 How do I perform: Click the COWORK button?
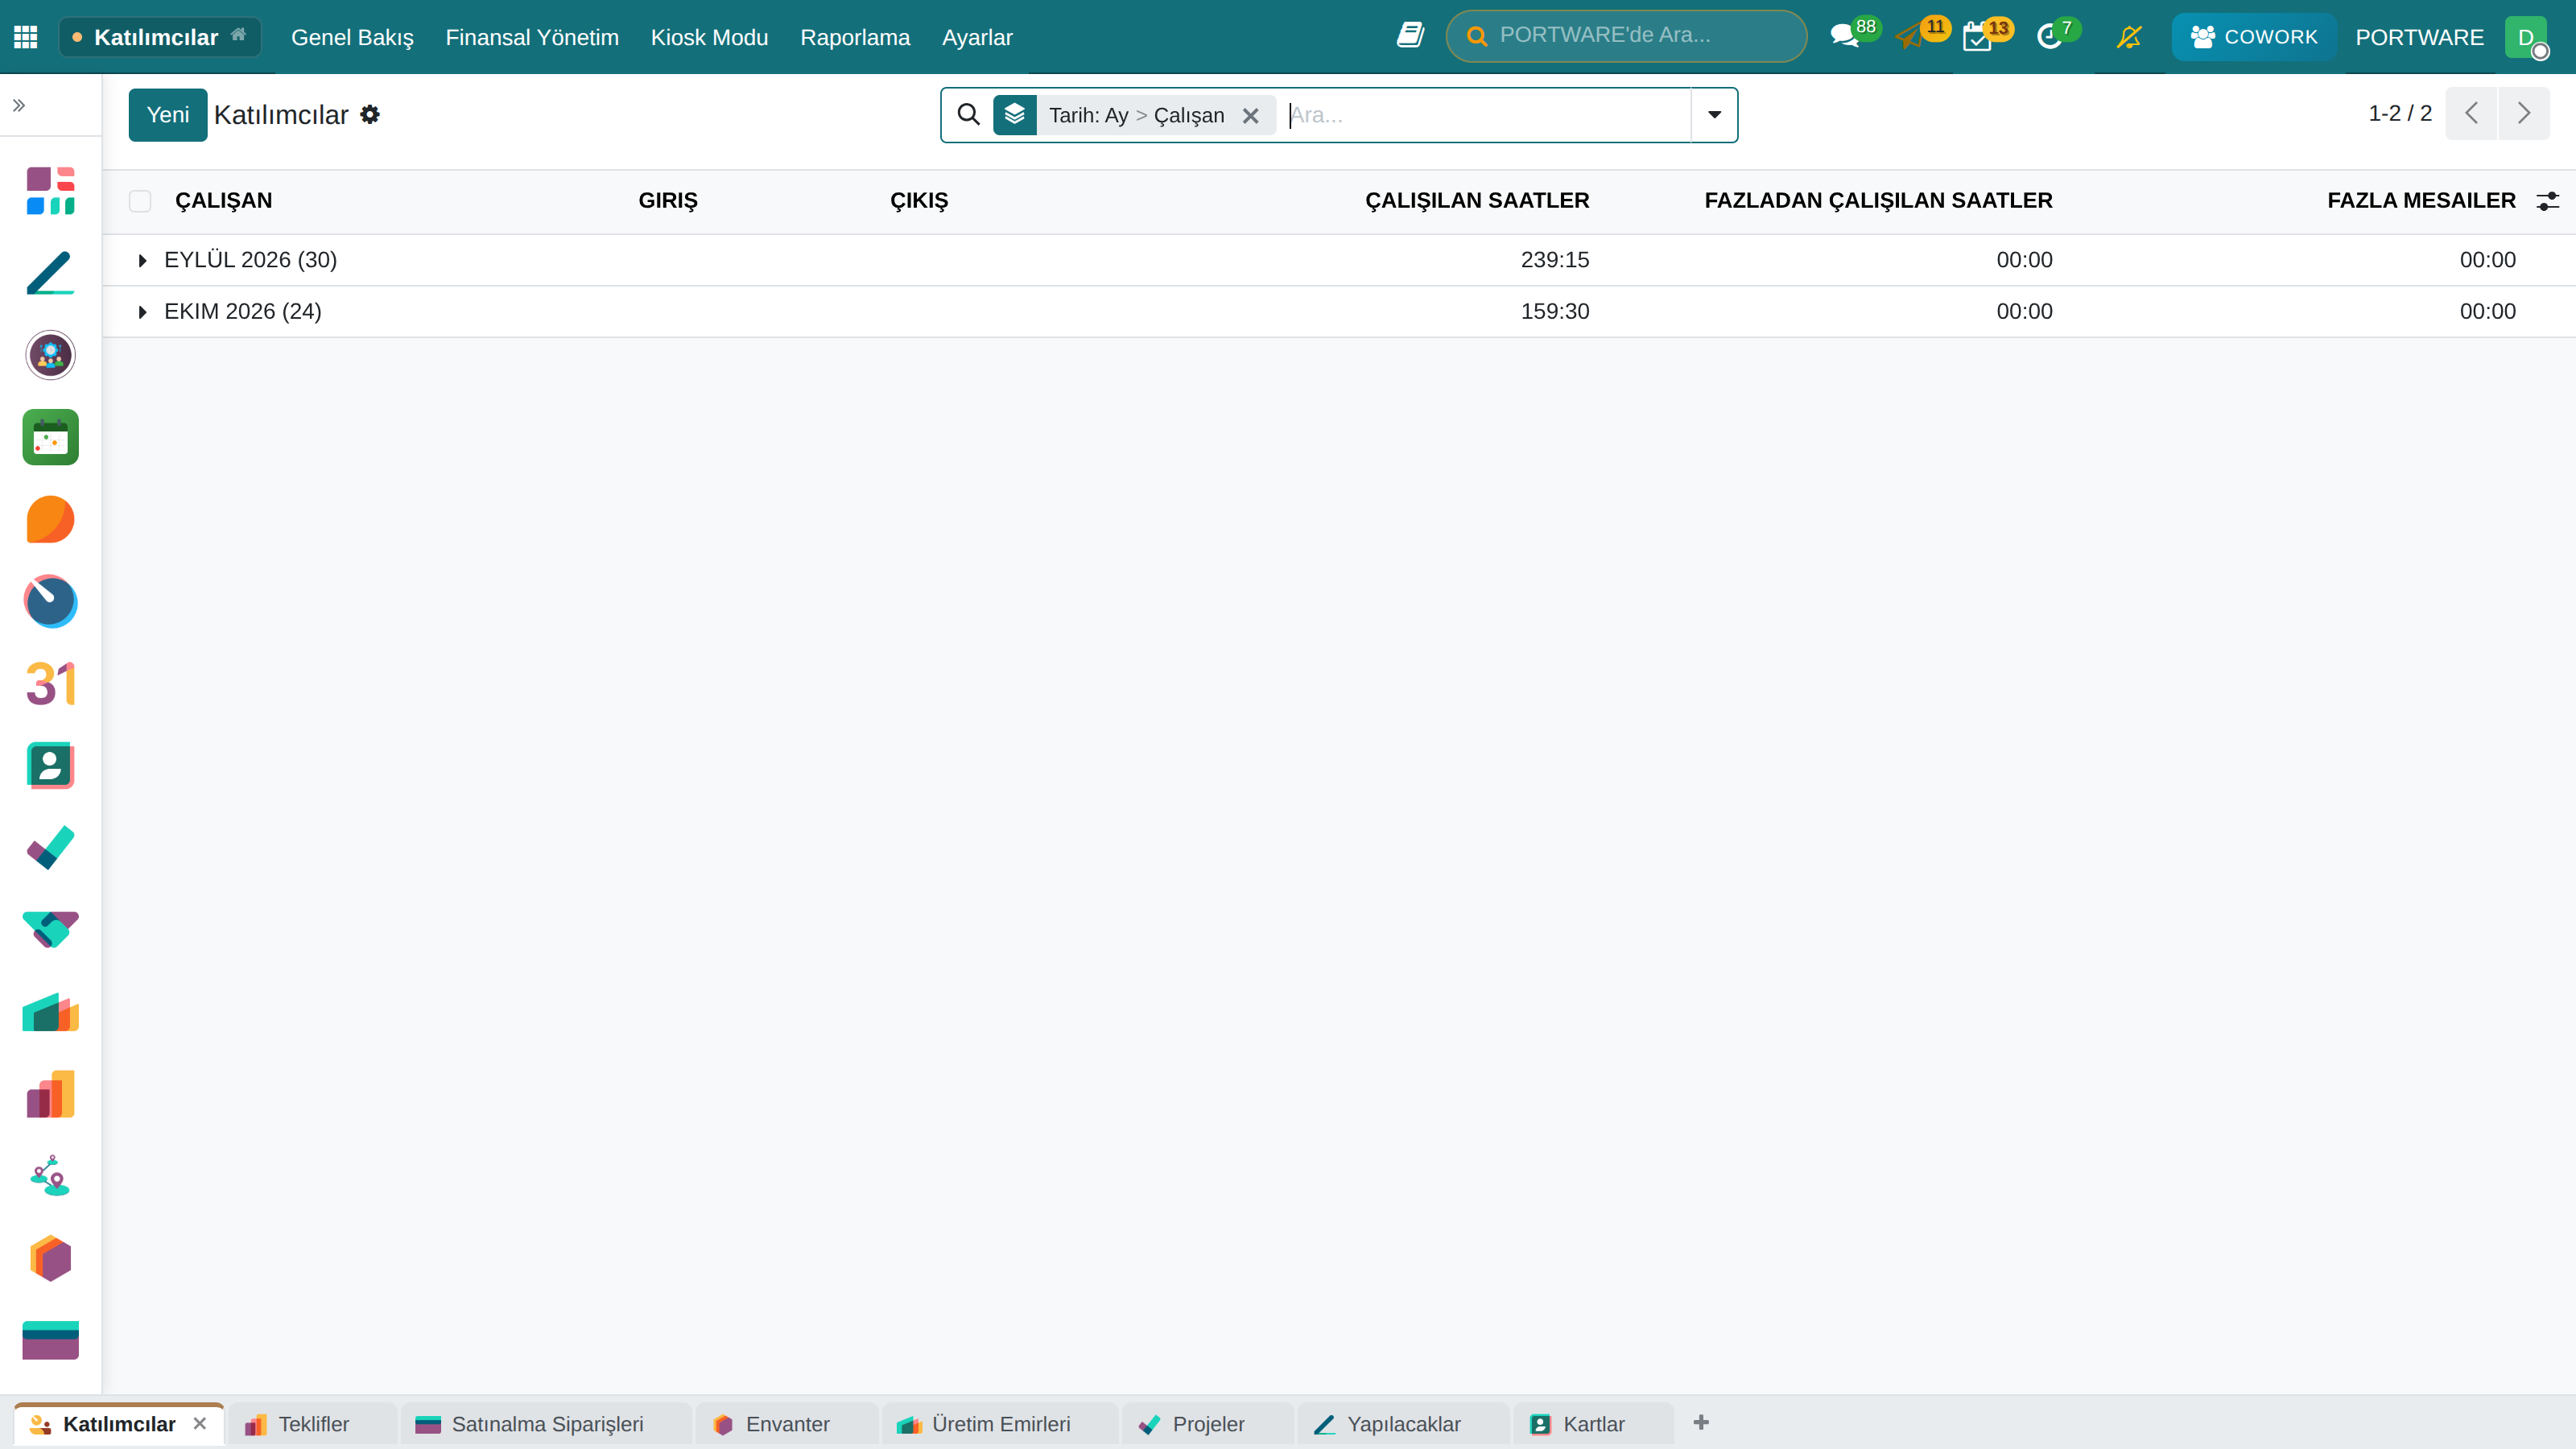(x=2253, y=37)
